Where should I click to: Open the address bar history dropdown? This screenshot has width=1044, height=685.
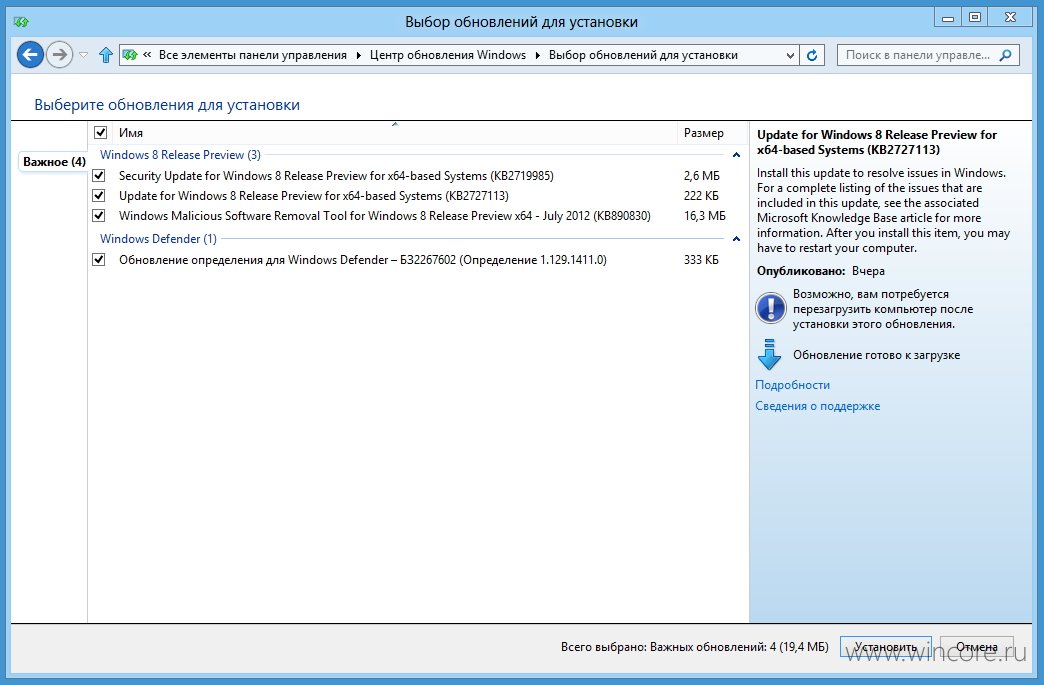[x=790, y=55]
